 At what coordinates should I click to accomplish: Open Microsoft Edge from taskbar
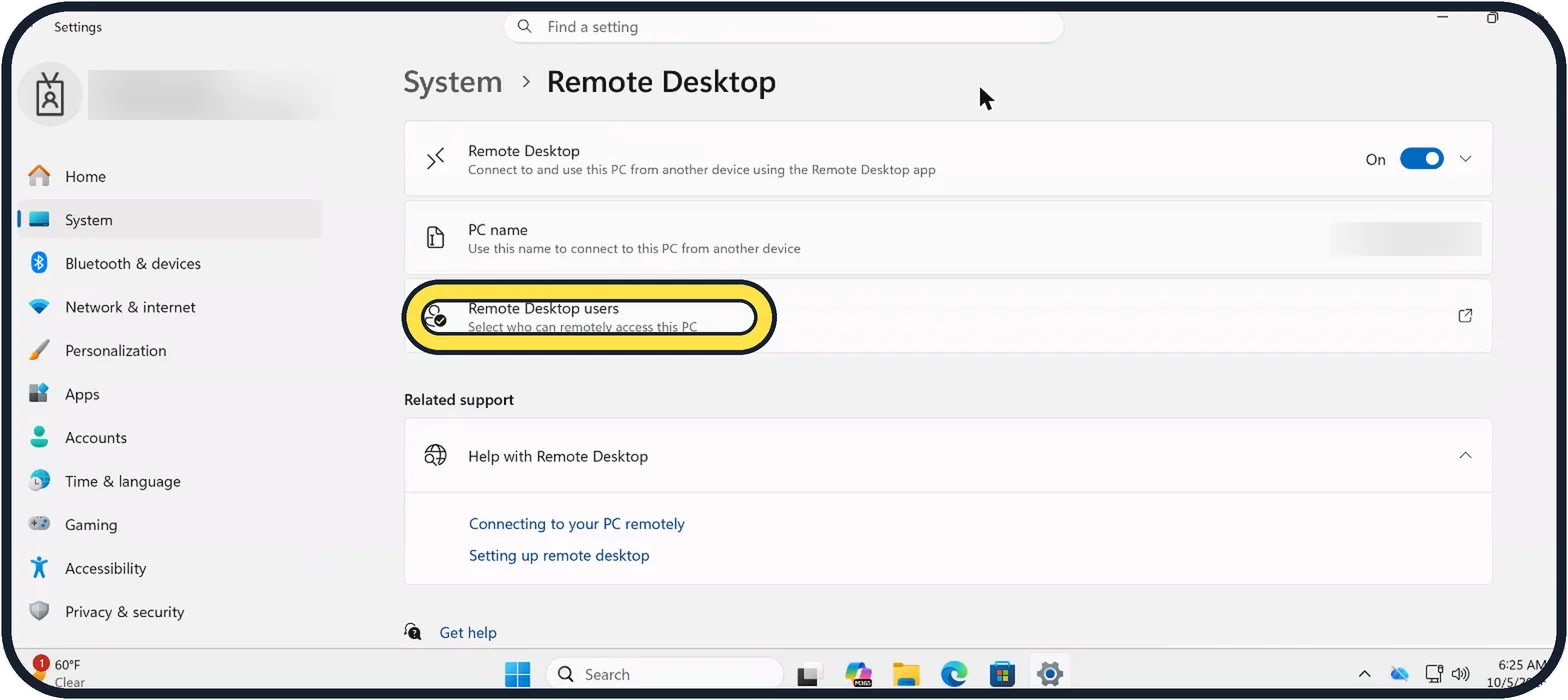tap(954, 675)
